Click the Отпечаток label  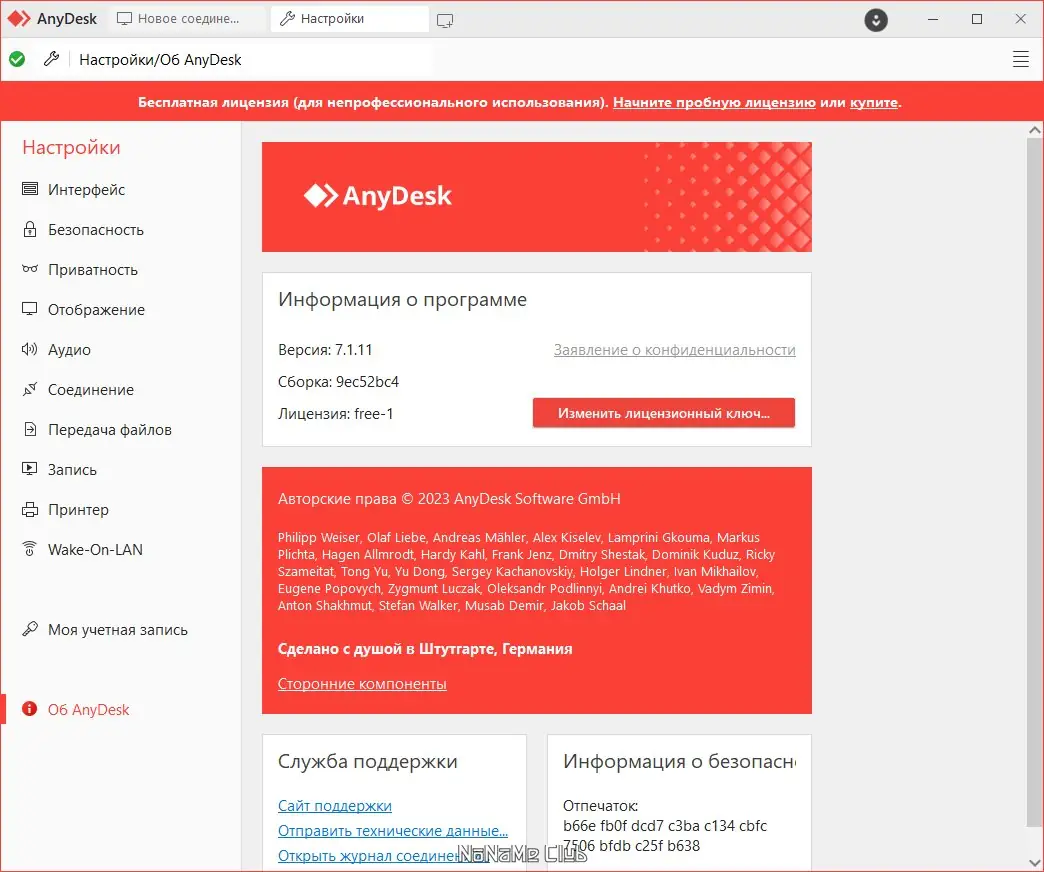[x=601, y=805]
